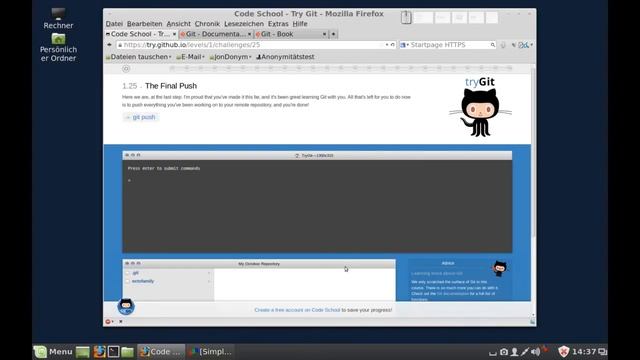Open the Lesezeichen menu
Screen dimensions: 640x360
click(244, 24)
